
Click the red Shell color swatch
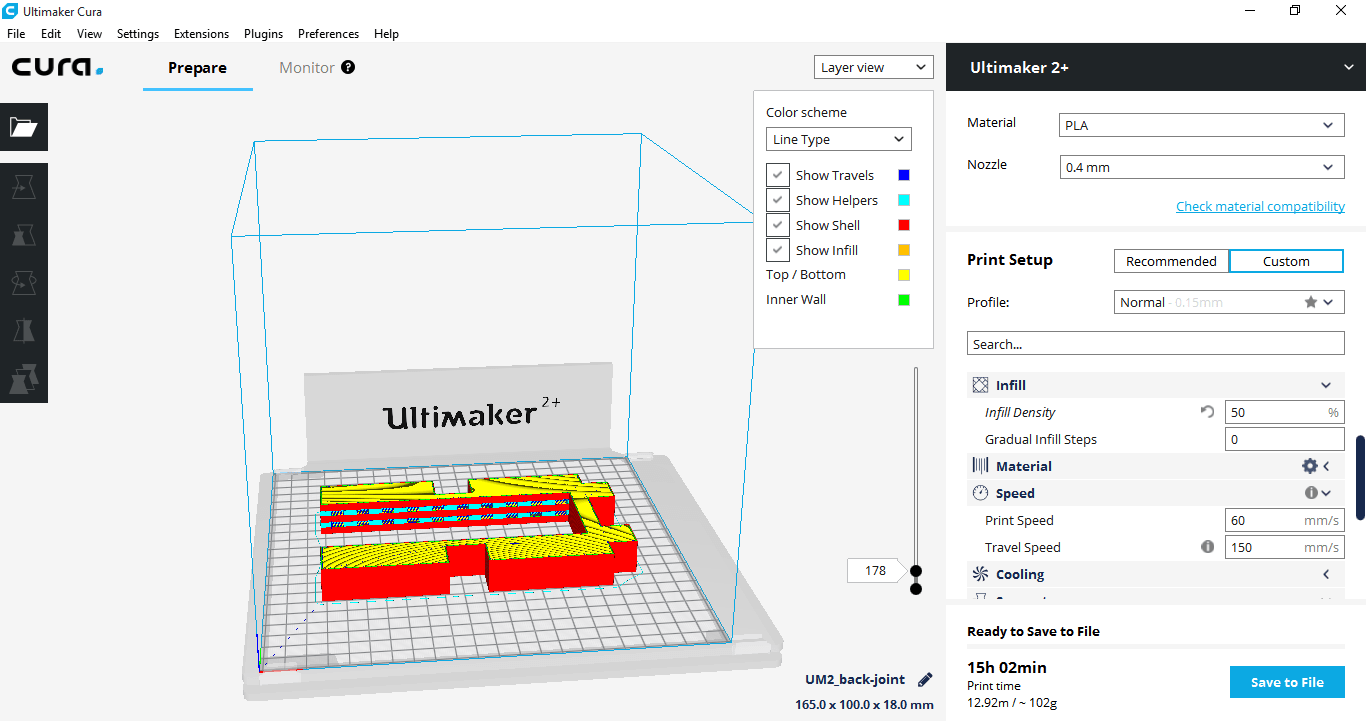click(x=904, y=225)
